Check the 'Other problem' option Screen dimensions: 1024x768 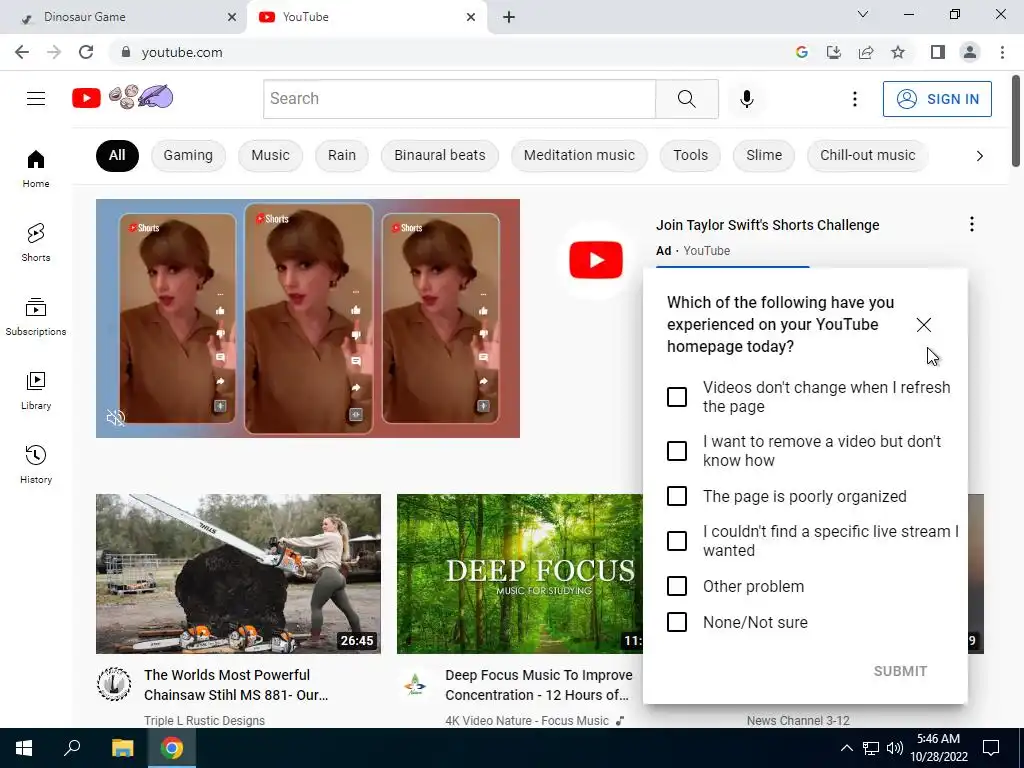click(677, 586)
